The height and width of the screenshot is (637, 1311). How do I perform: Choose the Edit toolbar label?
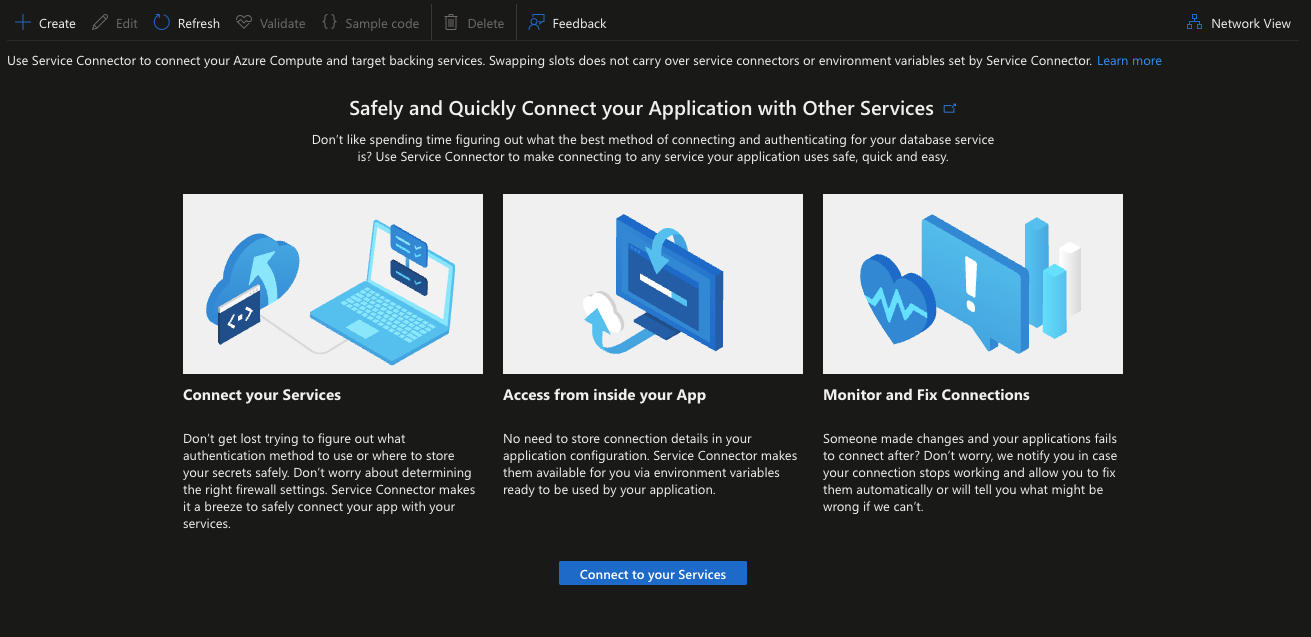[127, 24]
